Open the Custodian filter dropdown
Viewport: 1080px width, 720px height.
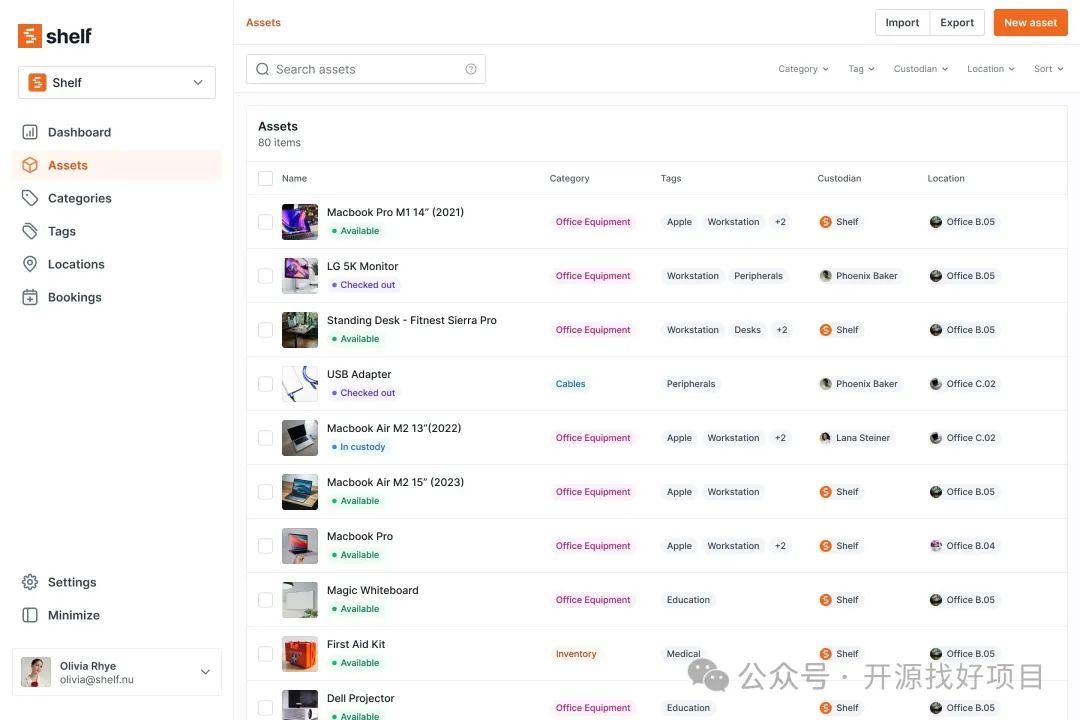pyautogui.click(x=921, y=69)
